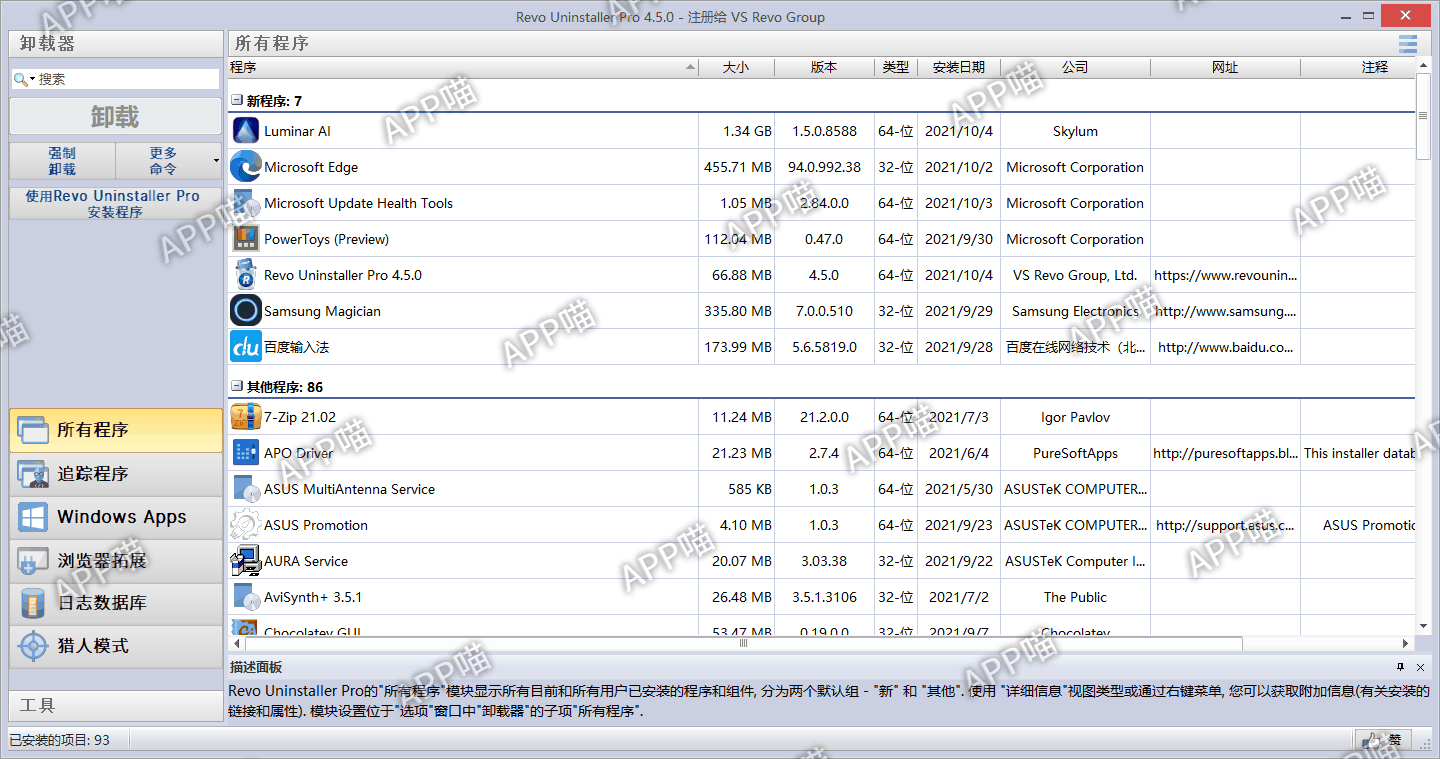This screenshot has width=1440, height=759.
Task: Close the 描述面板 description panel
Action: pyautogui.click(x=1421, y=667)
